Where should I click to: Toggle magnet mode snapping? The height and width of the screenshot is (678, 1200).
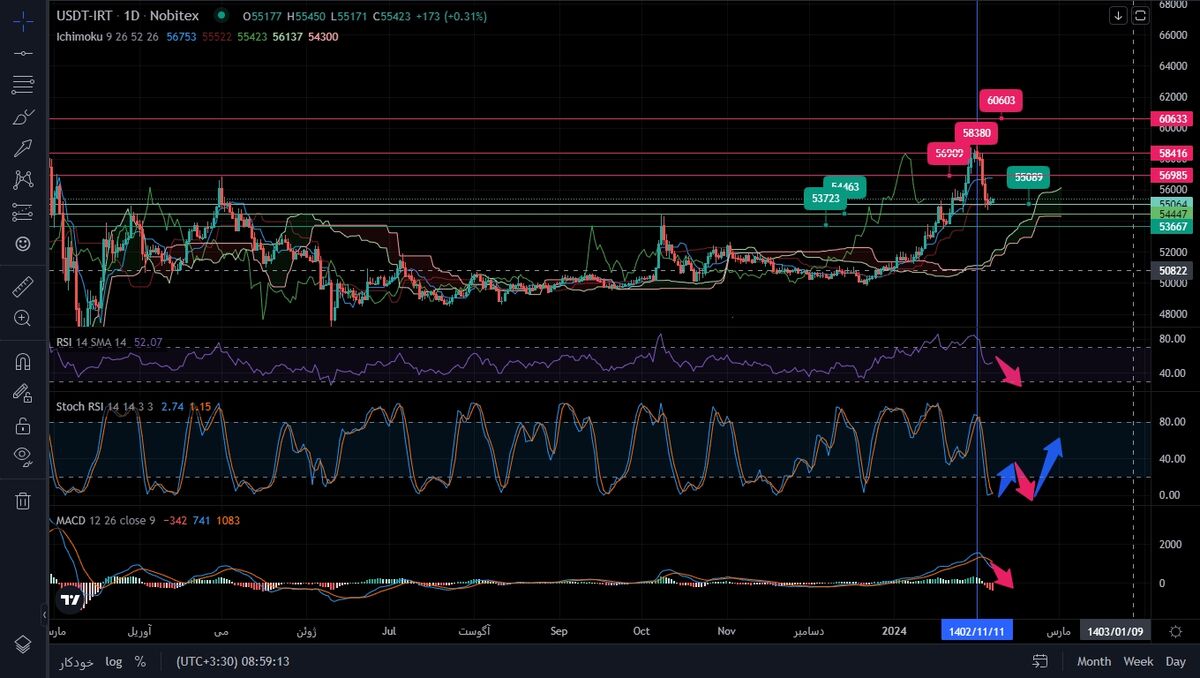[22, 361]
